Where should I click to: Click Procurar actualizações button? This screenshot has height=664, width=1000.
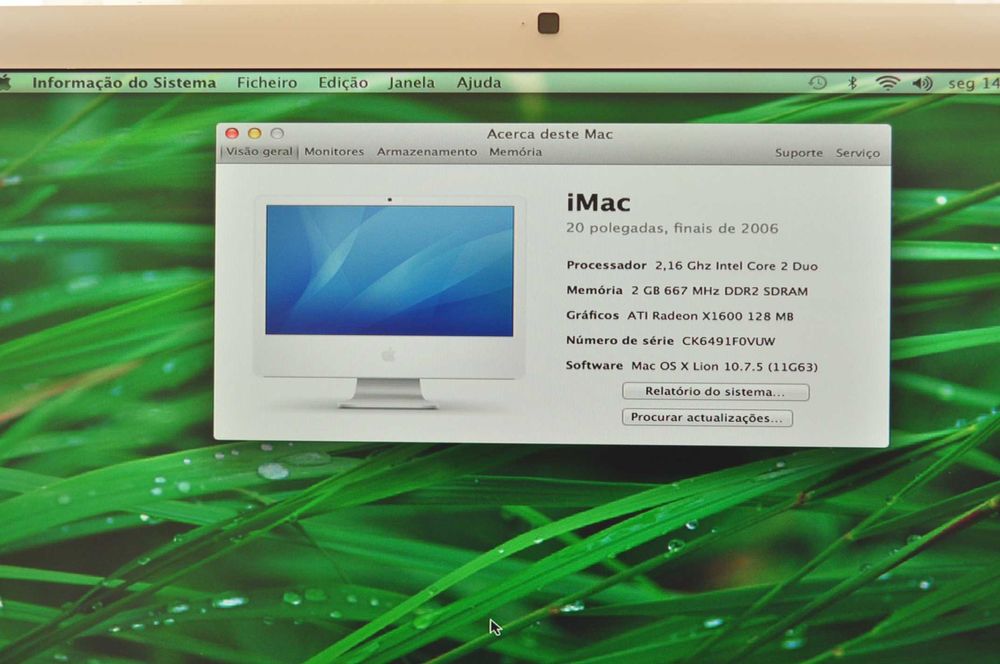[x=707, y=418]
